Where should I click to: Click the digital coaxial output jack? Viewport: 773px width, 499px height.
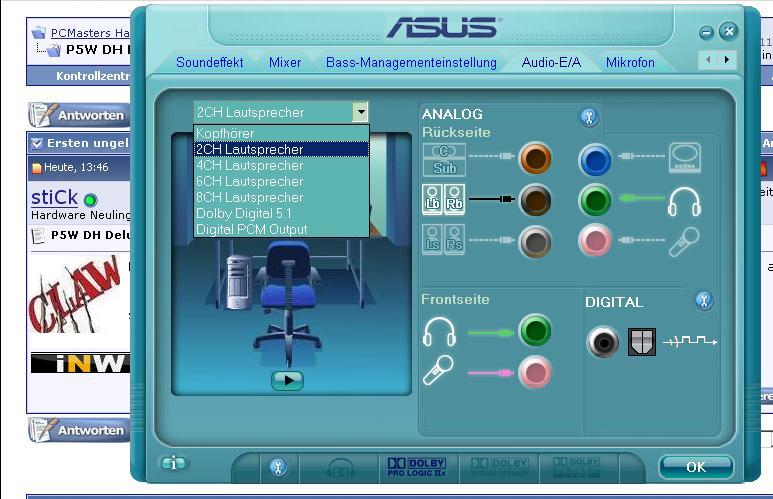[603, 341]
